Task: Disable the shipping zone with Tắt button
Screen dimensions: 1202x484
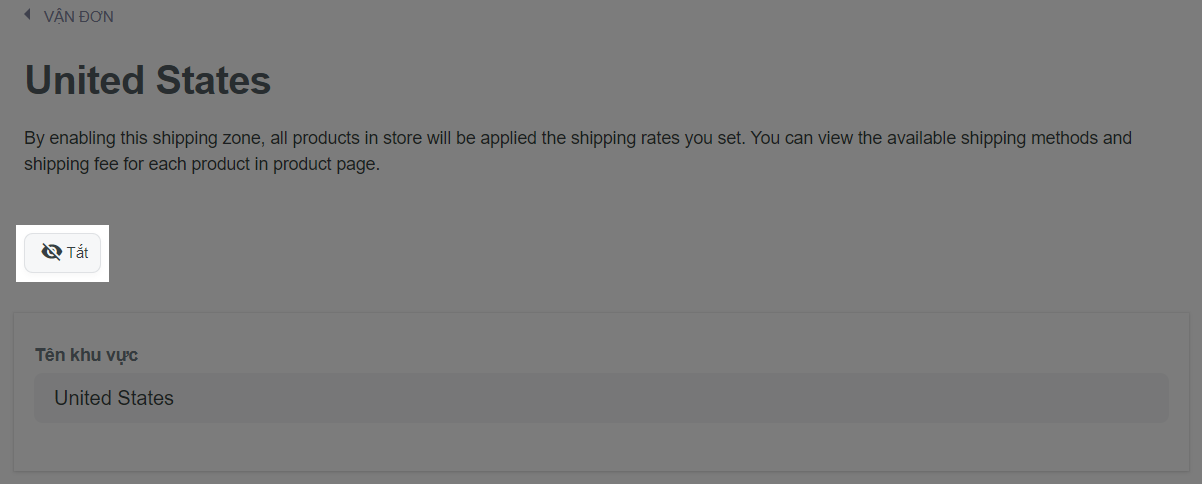Action: [63, 252]
